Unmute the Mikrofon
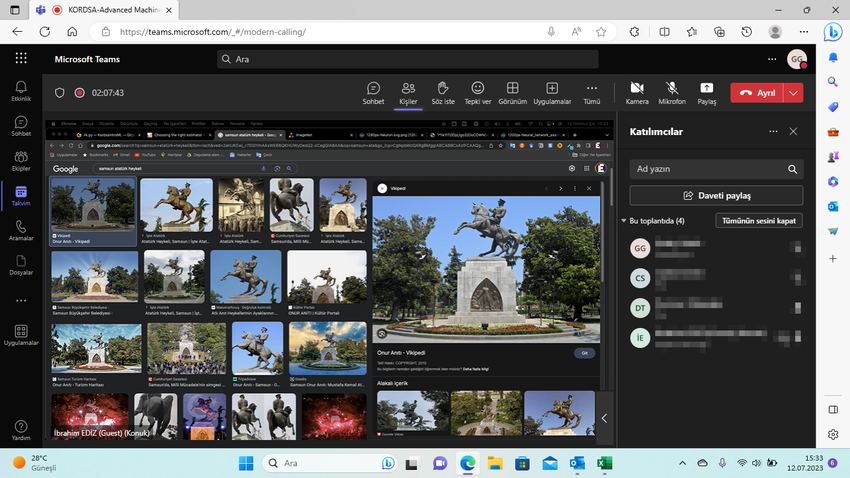Viewport: 850px width, 478px height. 672,93
